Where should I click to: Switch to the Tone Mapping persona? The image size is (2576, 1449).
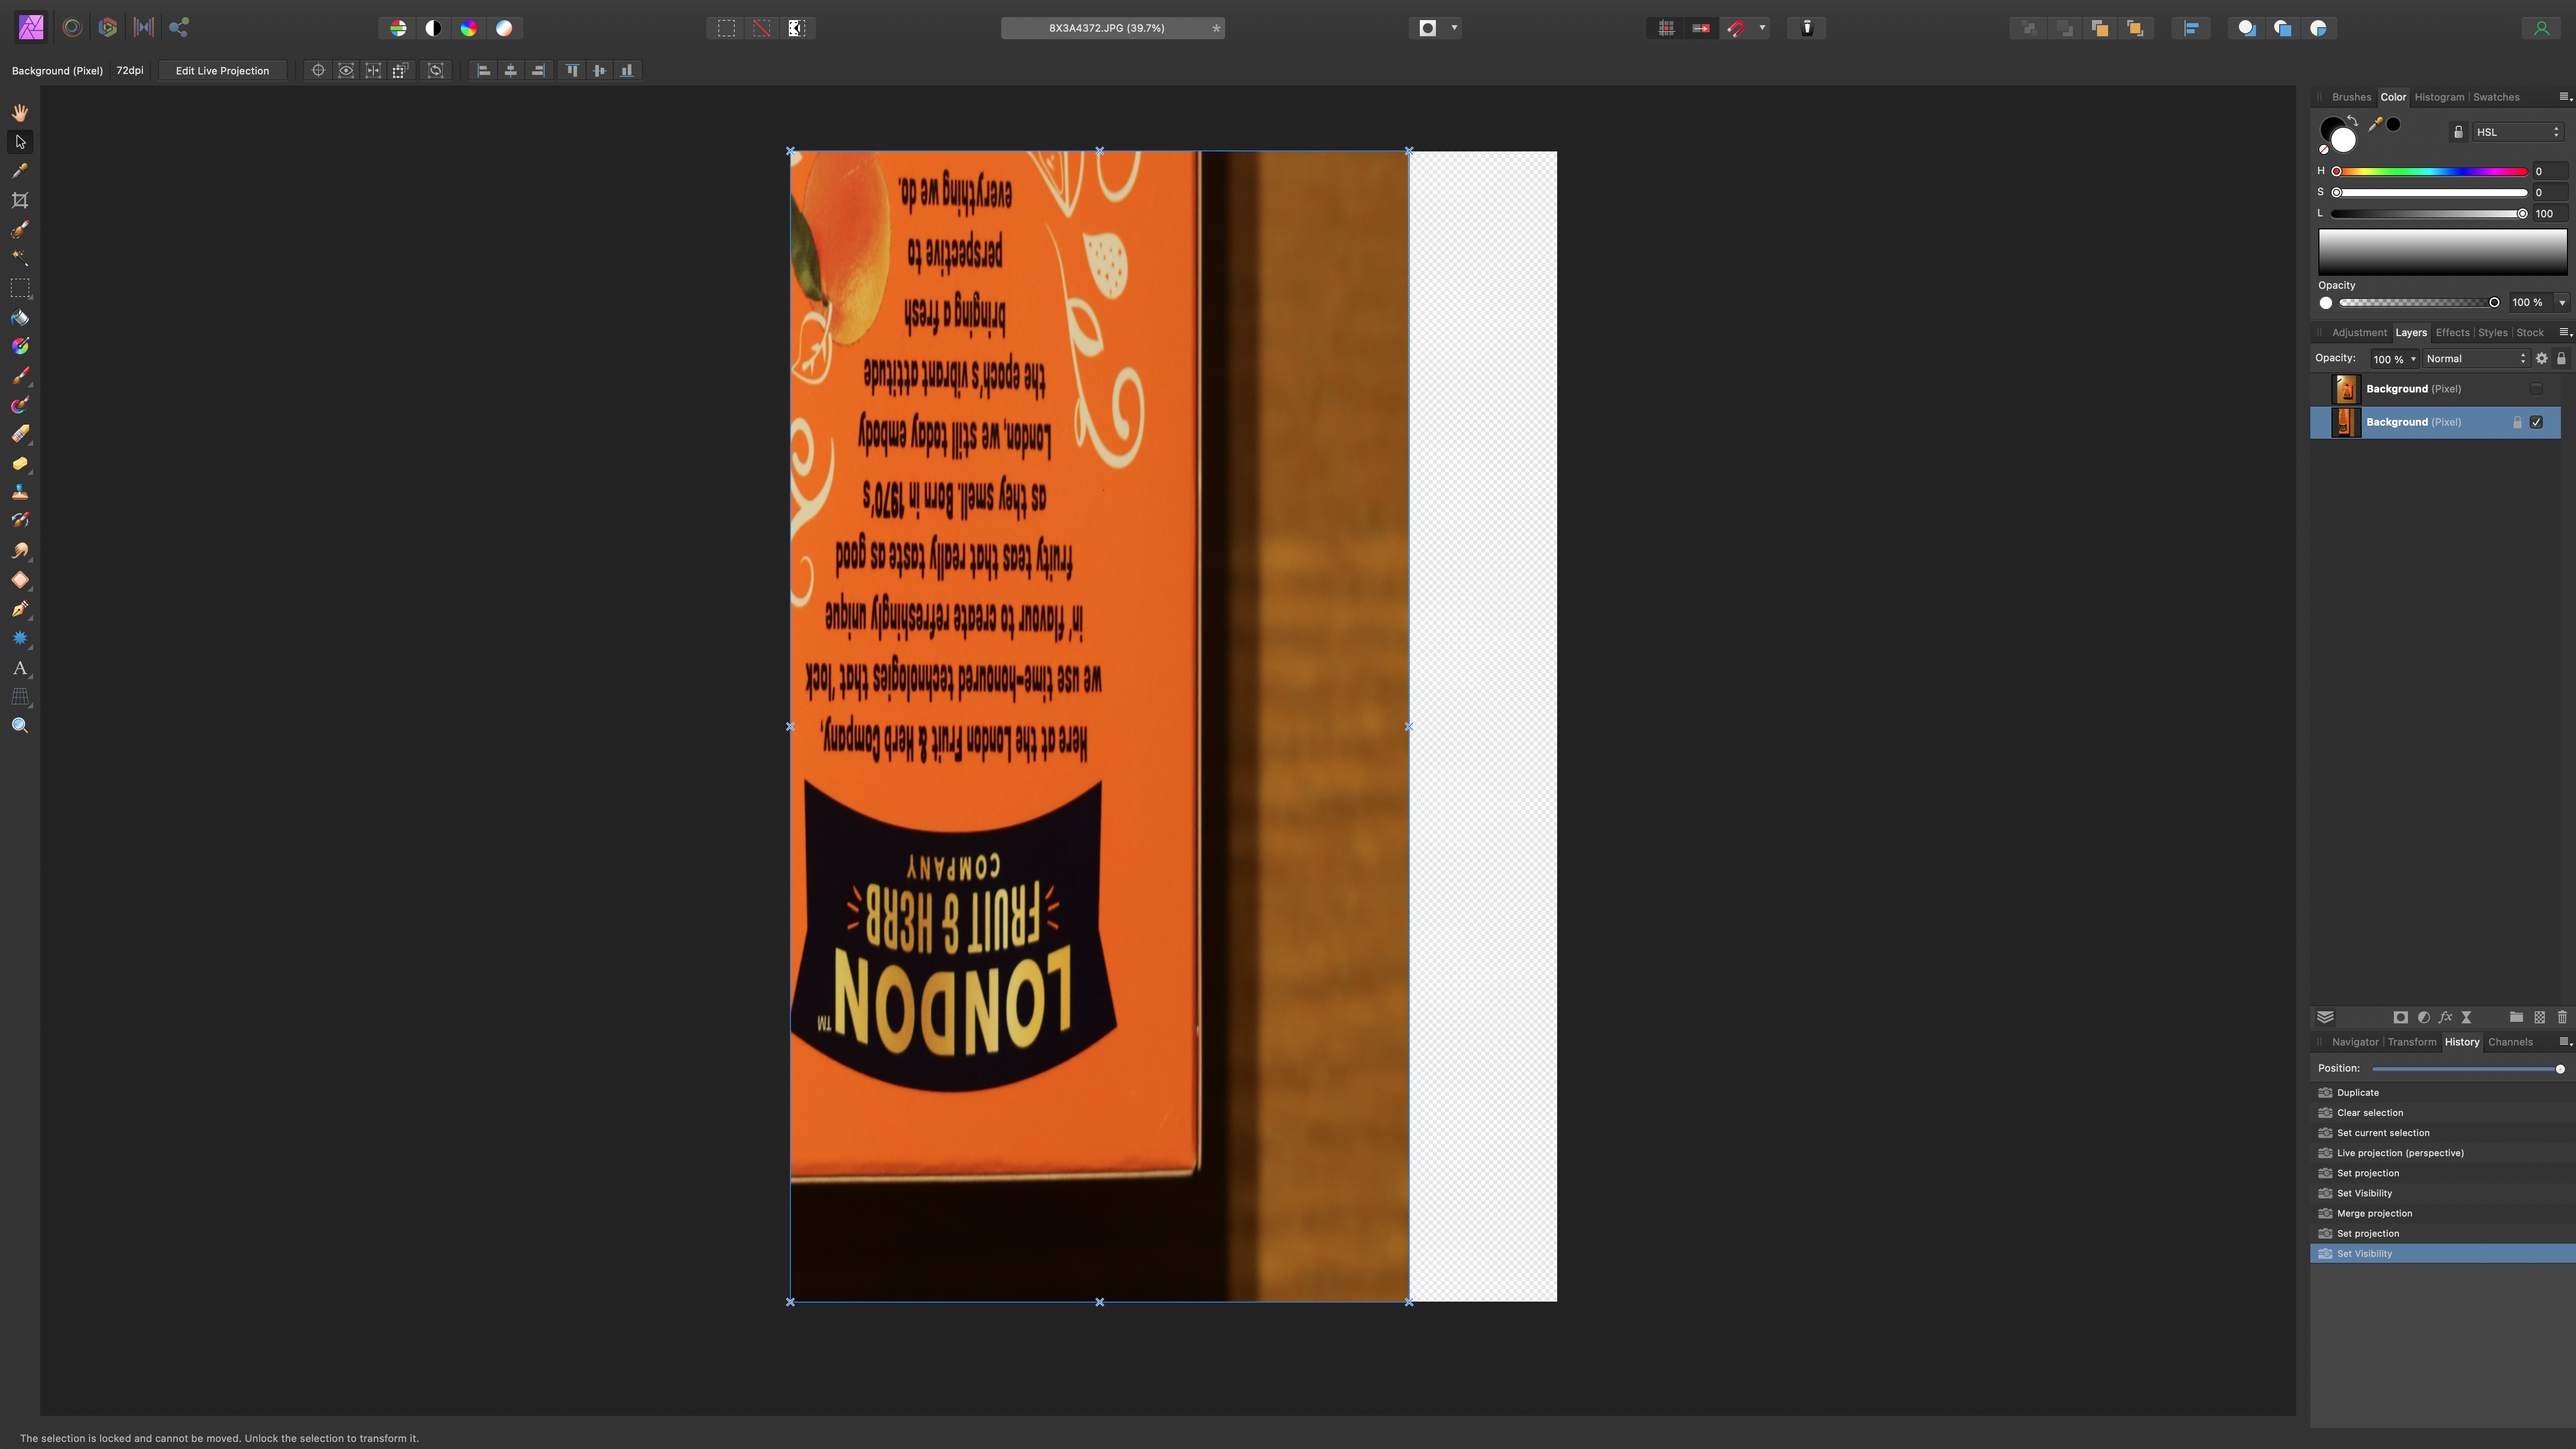[144, 28]
